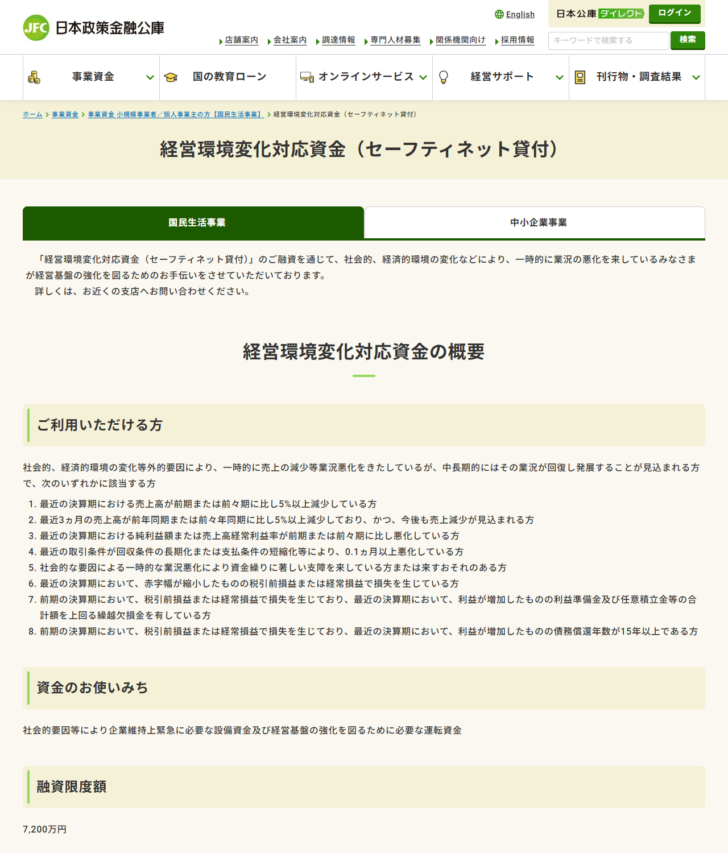The height and width of the screenshot is (853, 728).
Task: Click the graduation cap icon for 国の教育ローン
Action: pos(171,77)
